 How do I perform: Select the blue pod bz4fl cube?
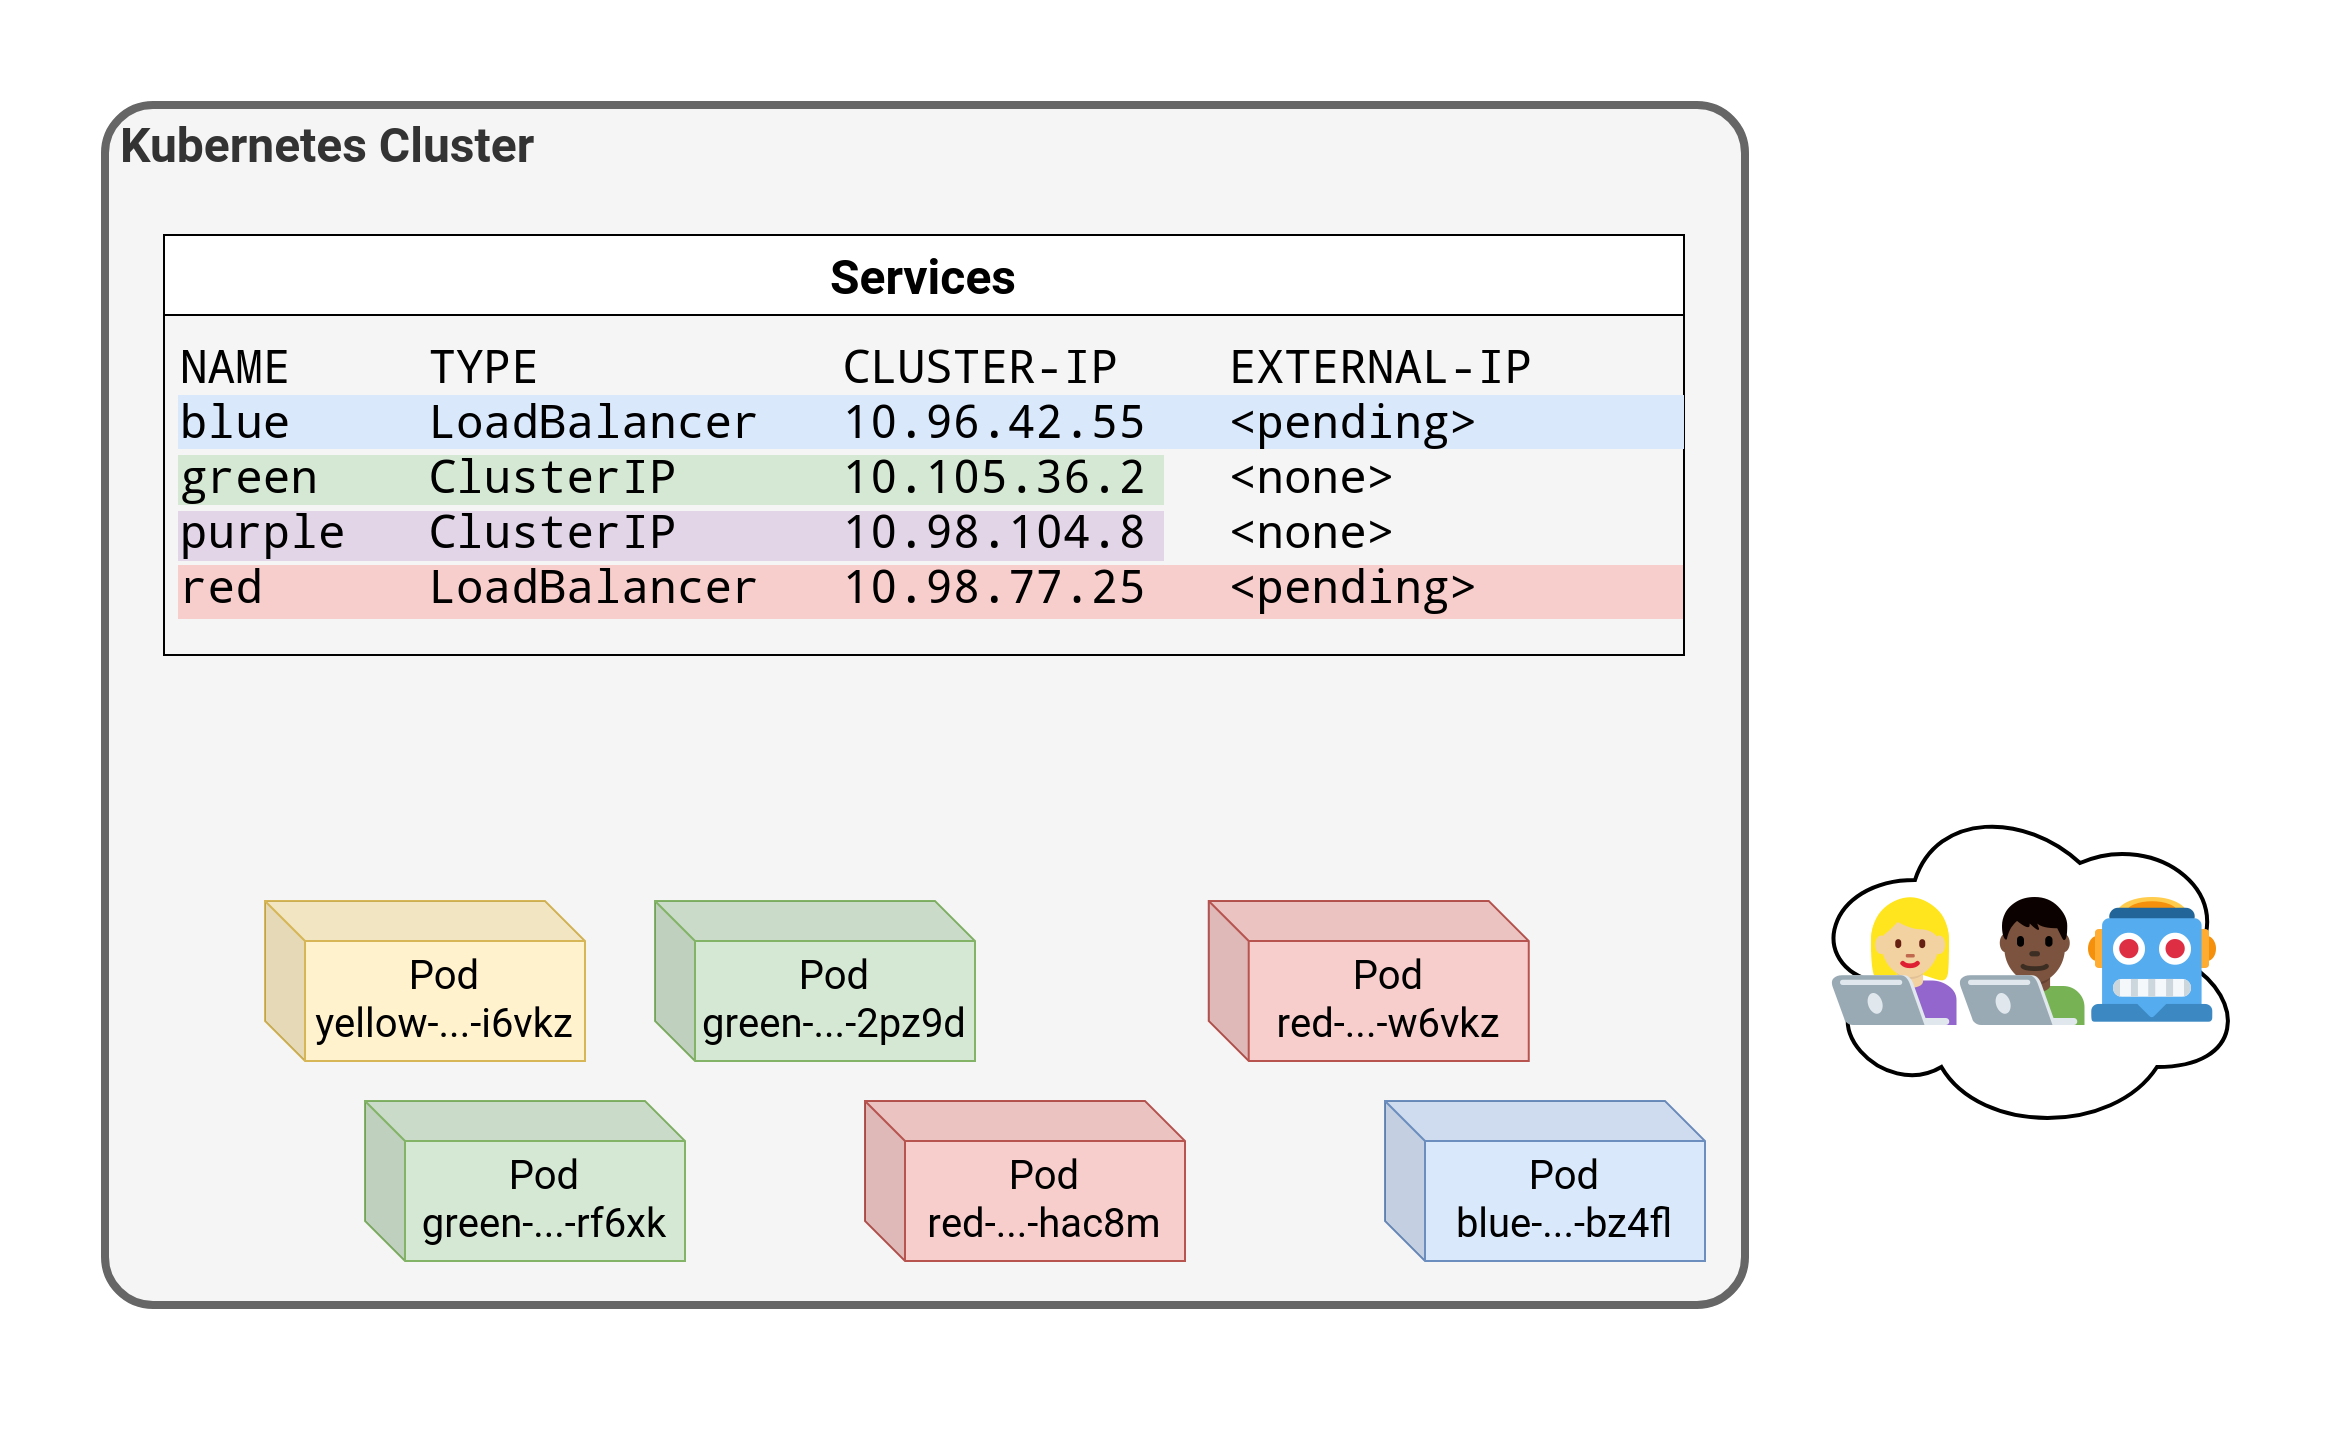coord(1563,1199)
